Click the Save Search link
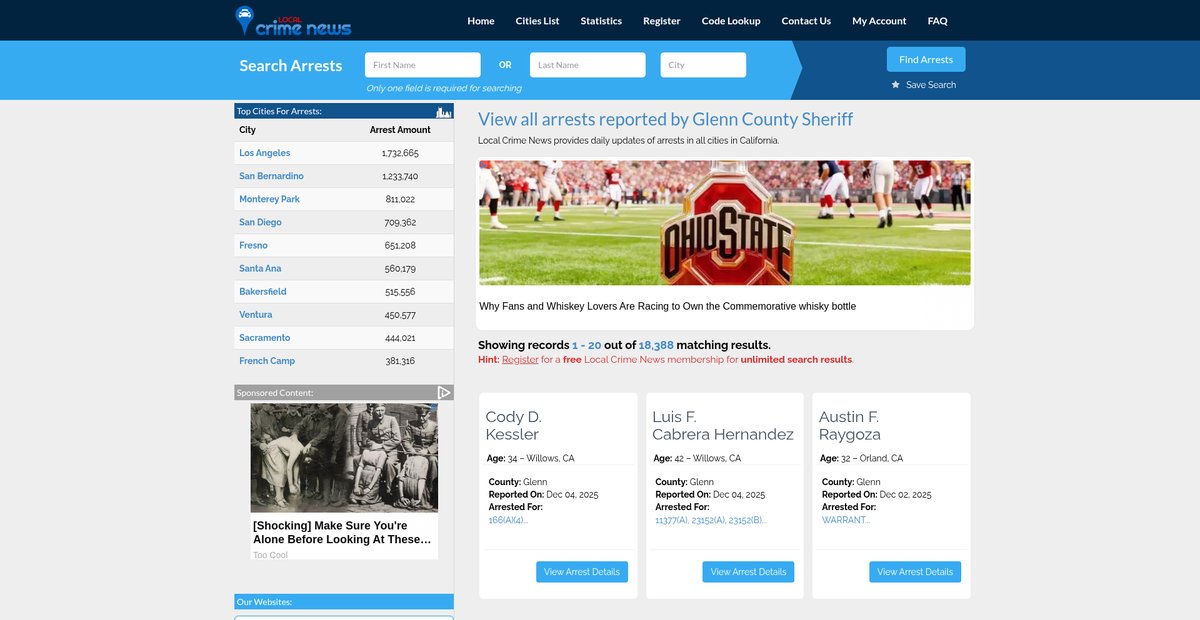Image resolution: width=1200 pixels, height=620 pixels. (931, 85)
